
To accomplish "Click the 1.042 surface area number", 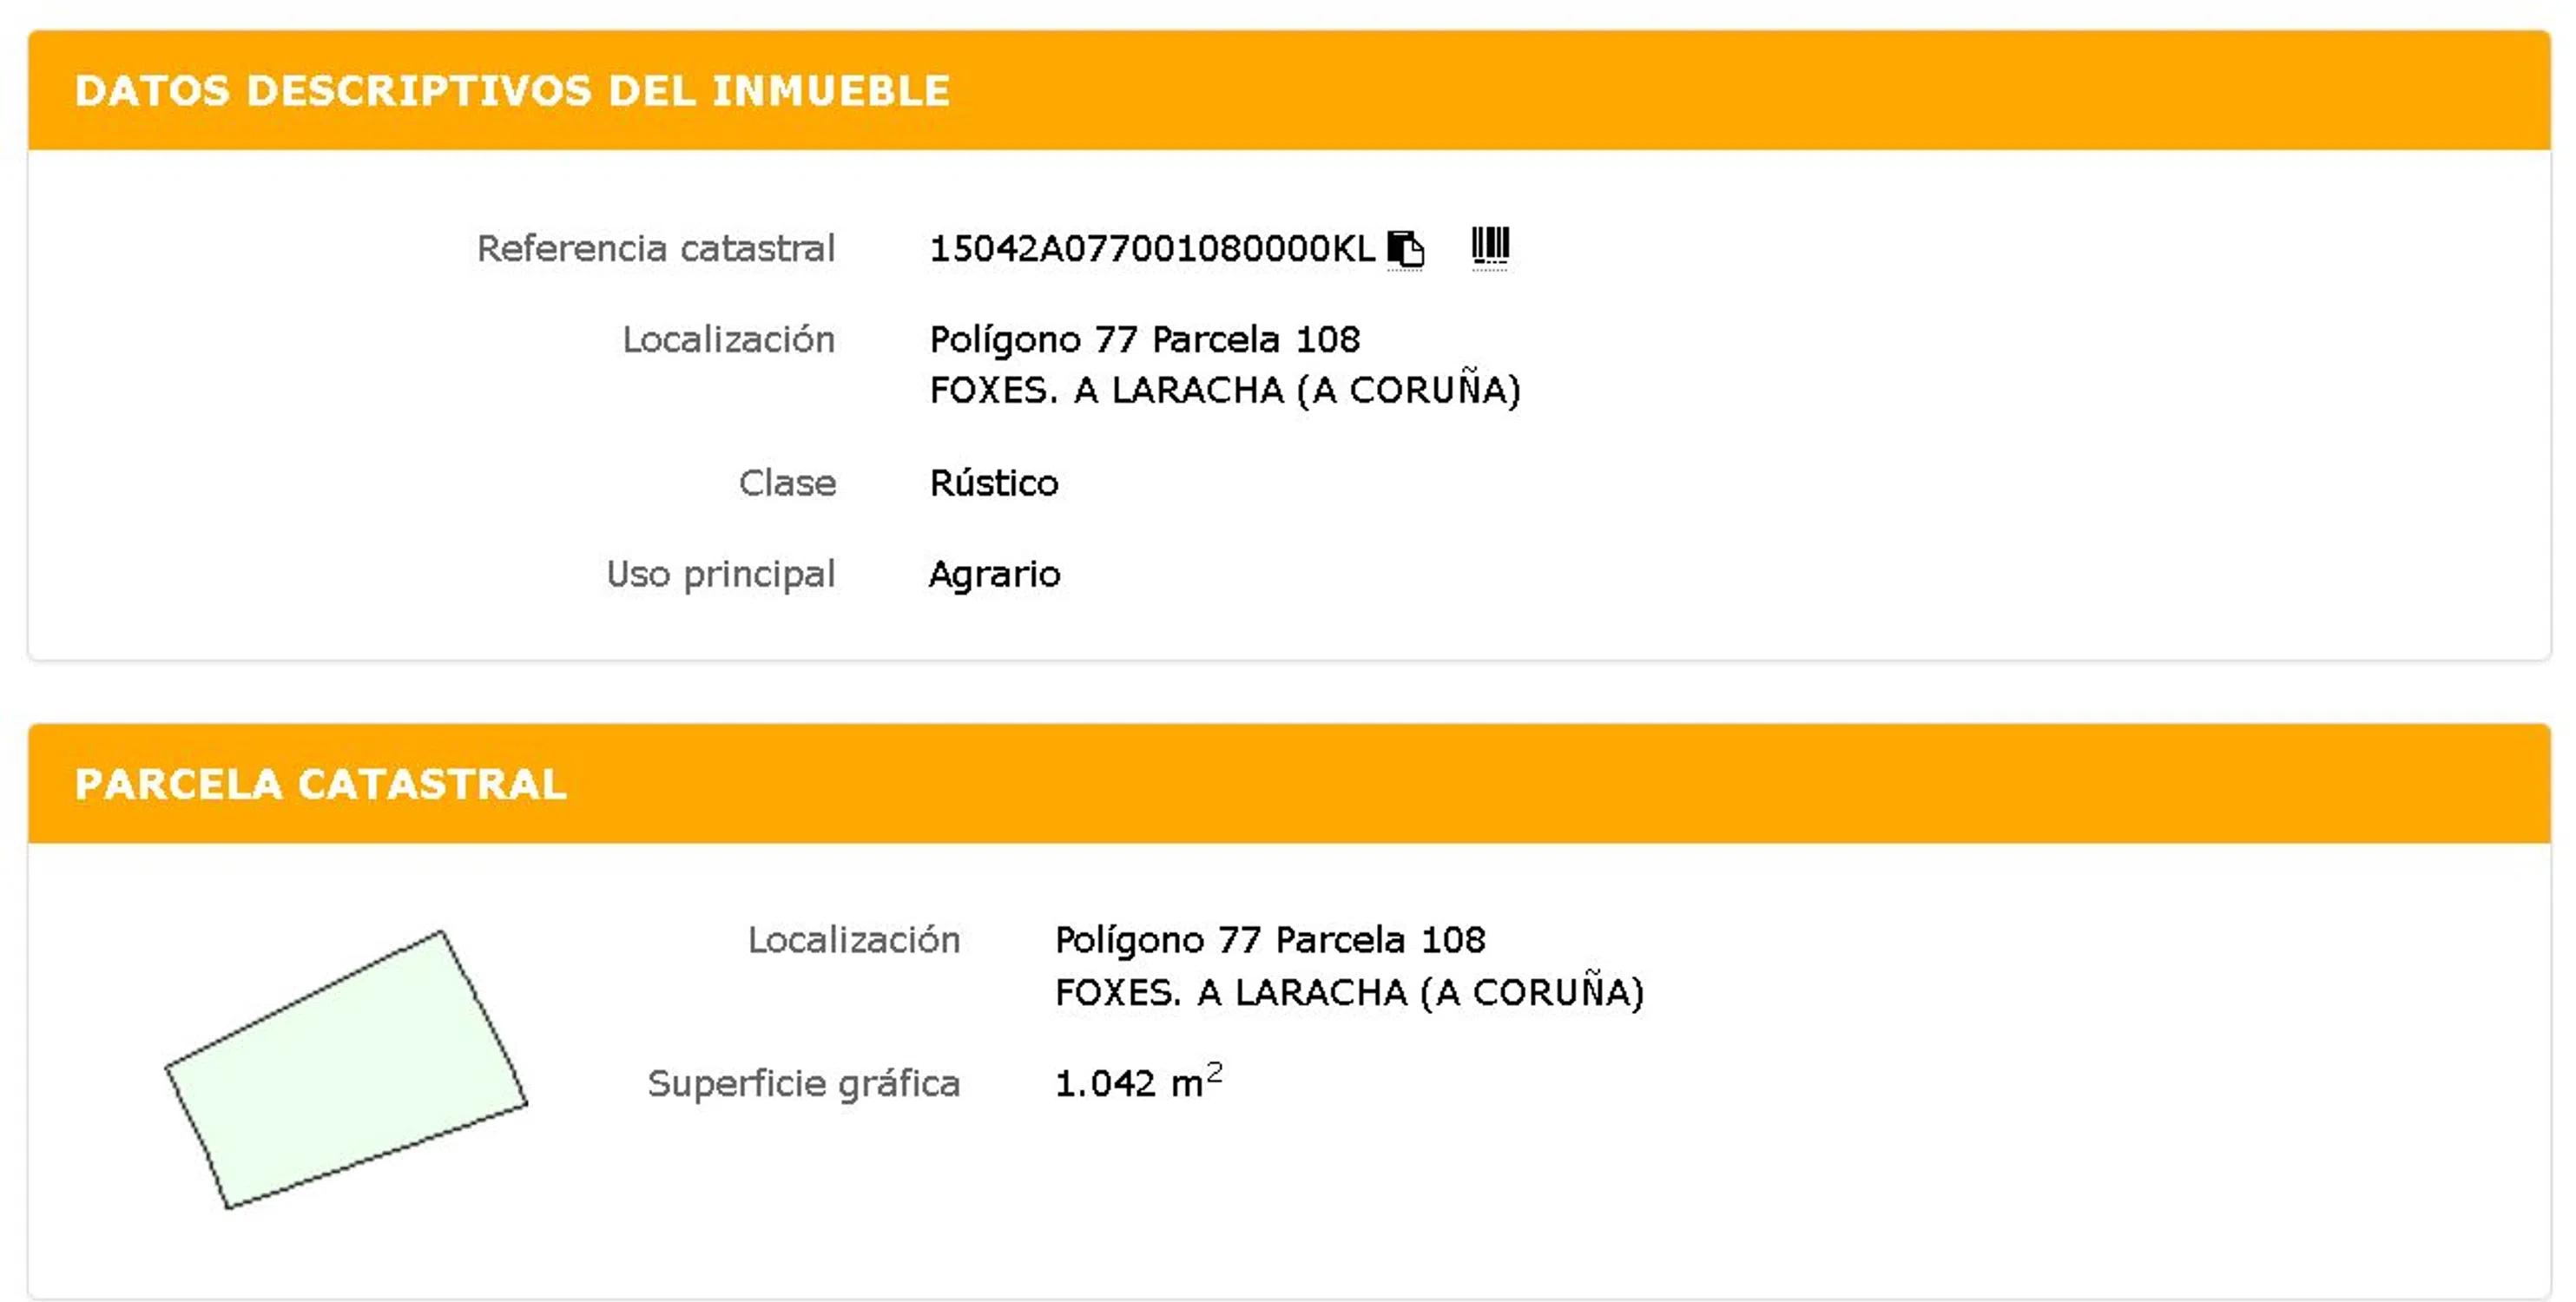I will [x=1105, y=1082].
